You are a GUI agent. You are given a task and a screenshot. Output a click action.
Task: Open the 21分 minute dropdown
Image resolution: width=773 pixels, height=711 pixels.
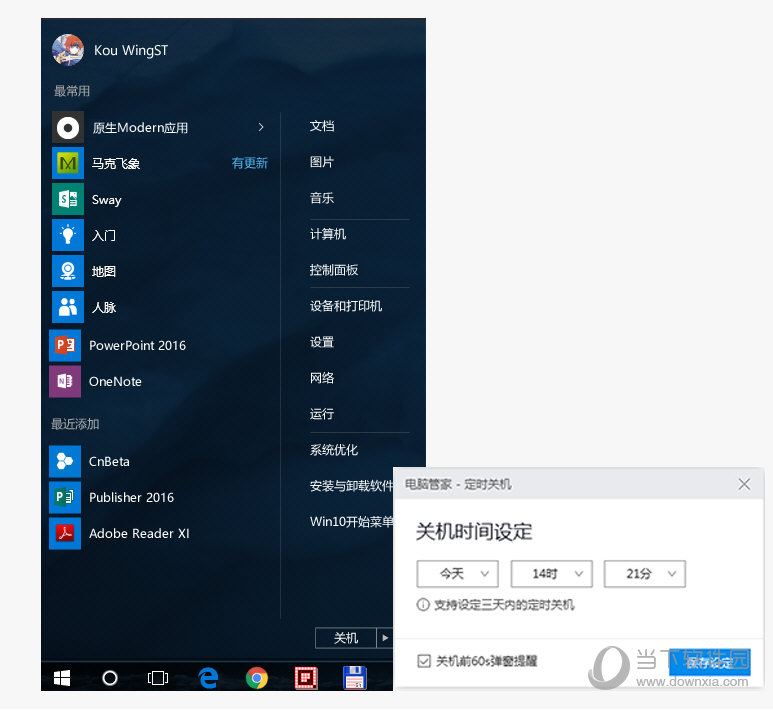645,573
